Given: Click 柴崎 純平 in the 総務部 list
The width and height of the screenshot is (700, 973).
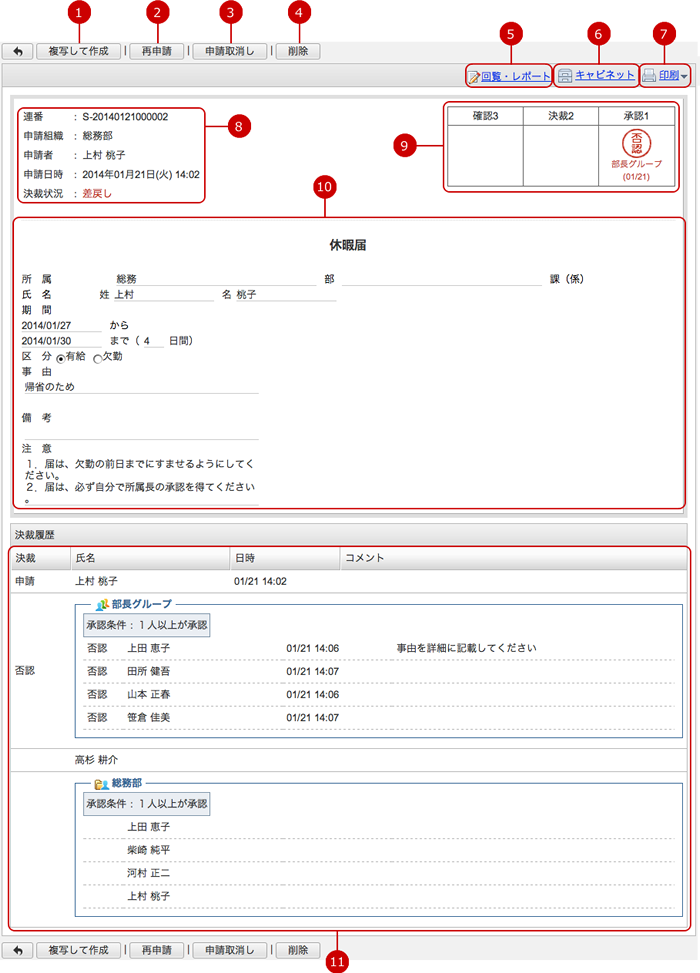Looking at the screenshot, I should click(x=149, y=850).
